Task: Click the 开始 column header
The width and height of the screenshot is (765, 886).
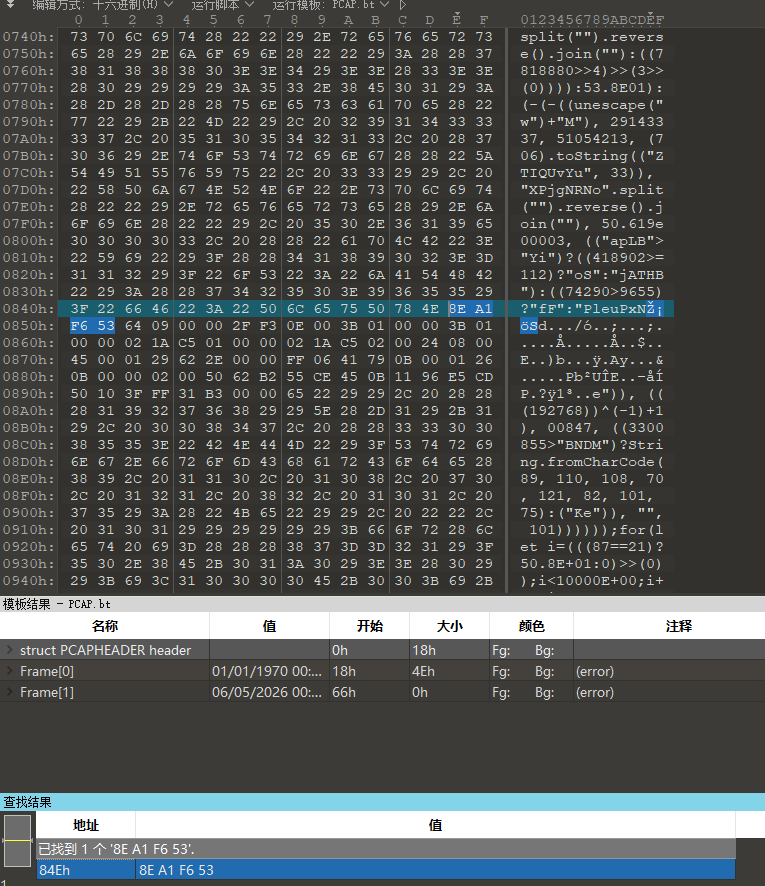Action: click(370, 626)
